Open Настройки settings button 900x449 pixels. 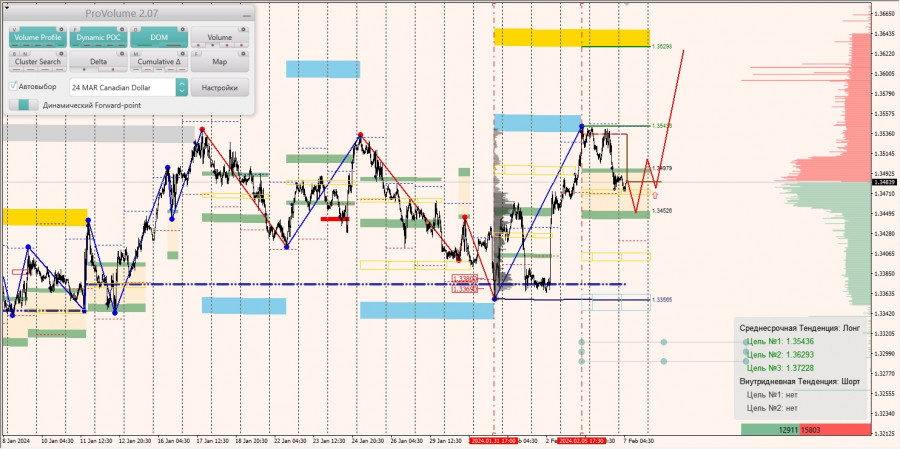pos(220,87)
